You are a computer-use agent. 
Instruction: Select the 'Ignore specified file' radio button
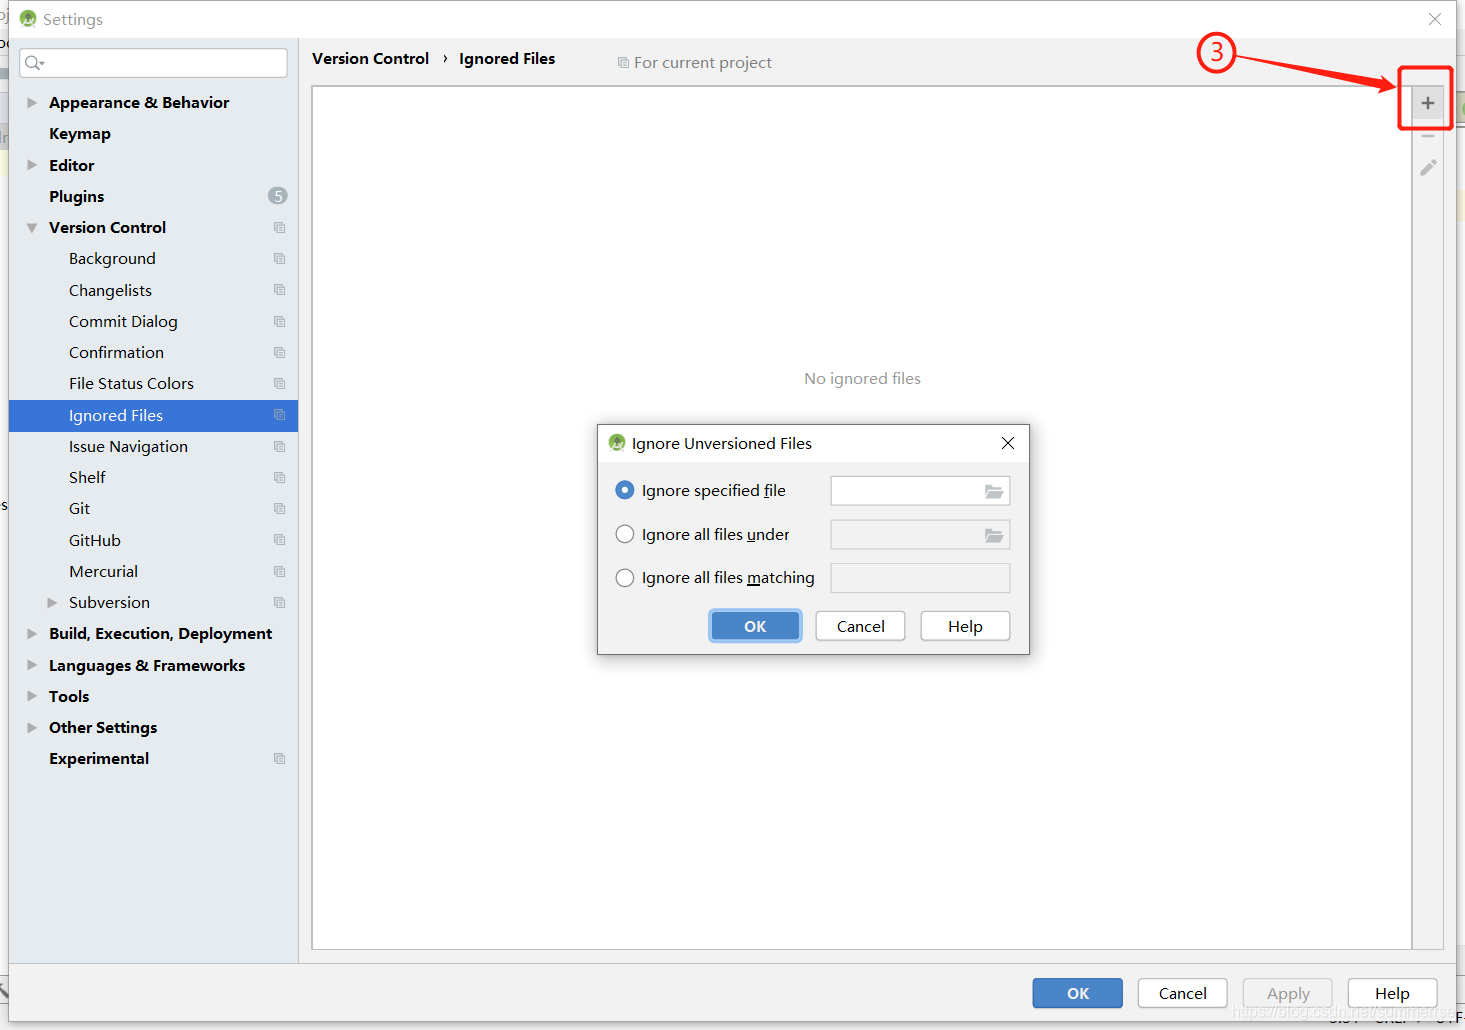[x=624, y=490]
